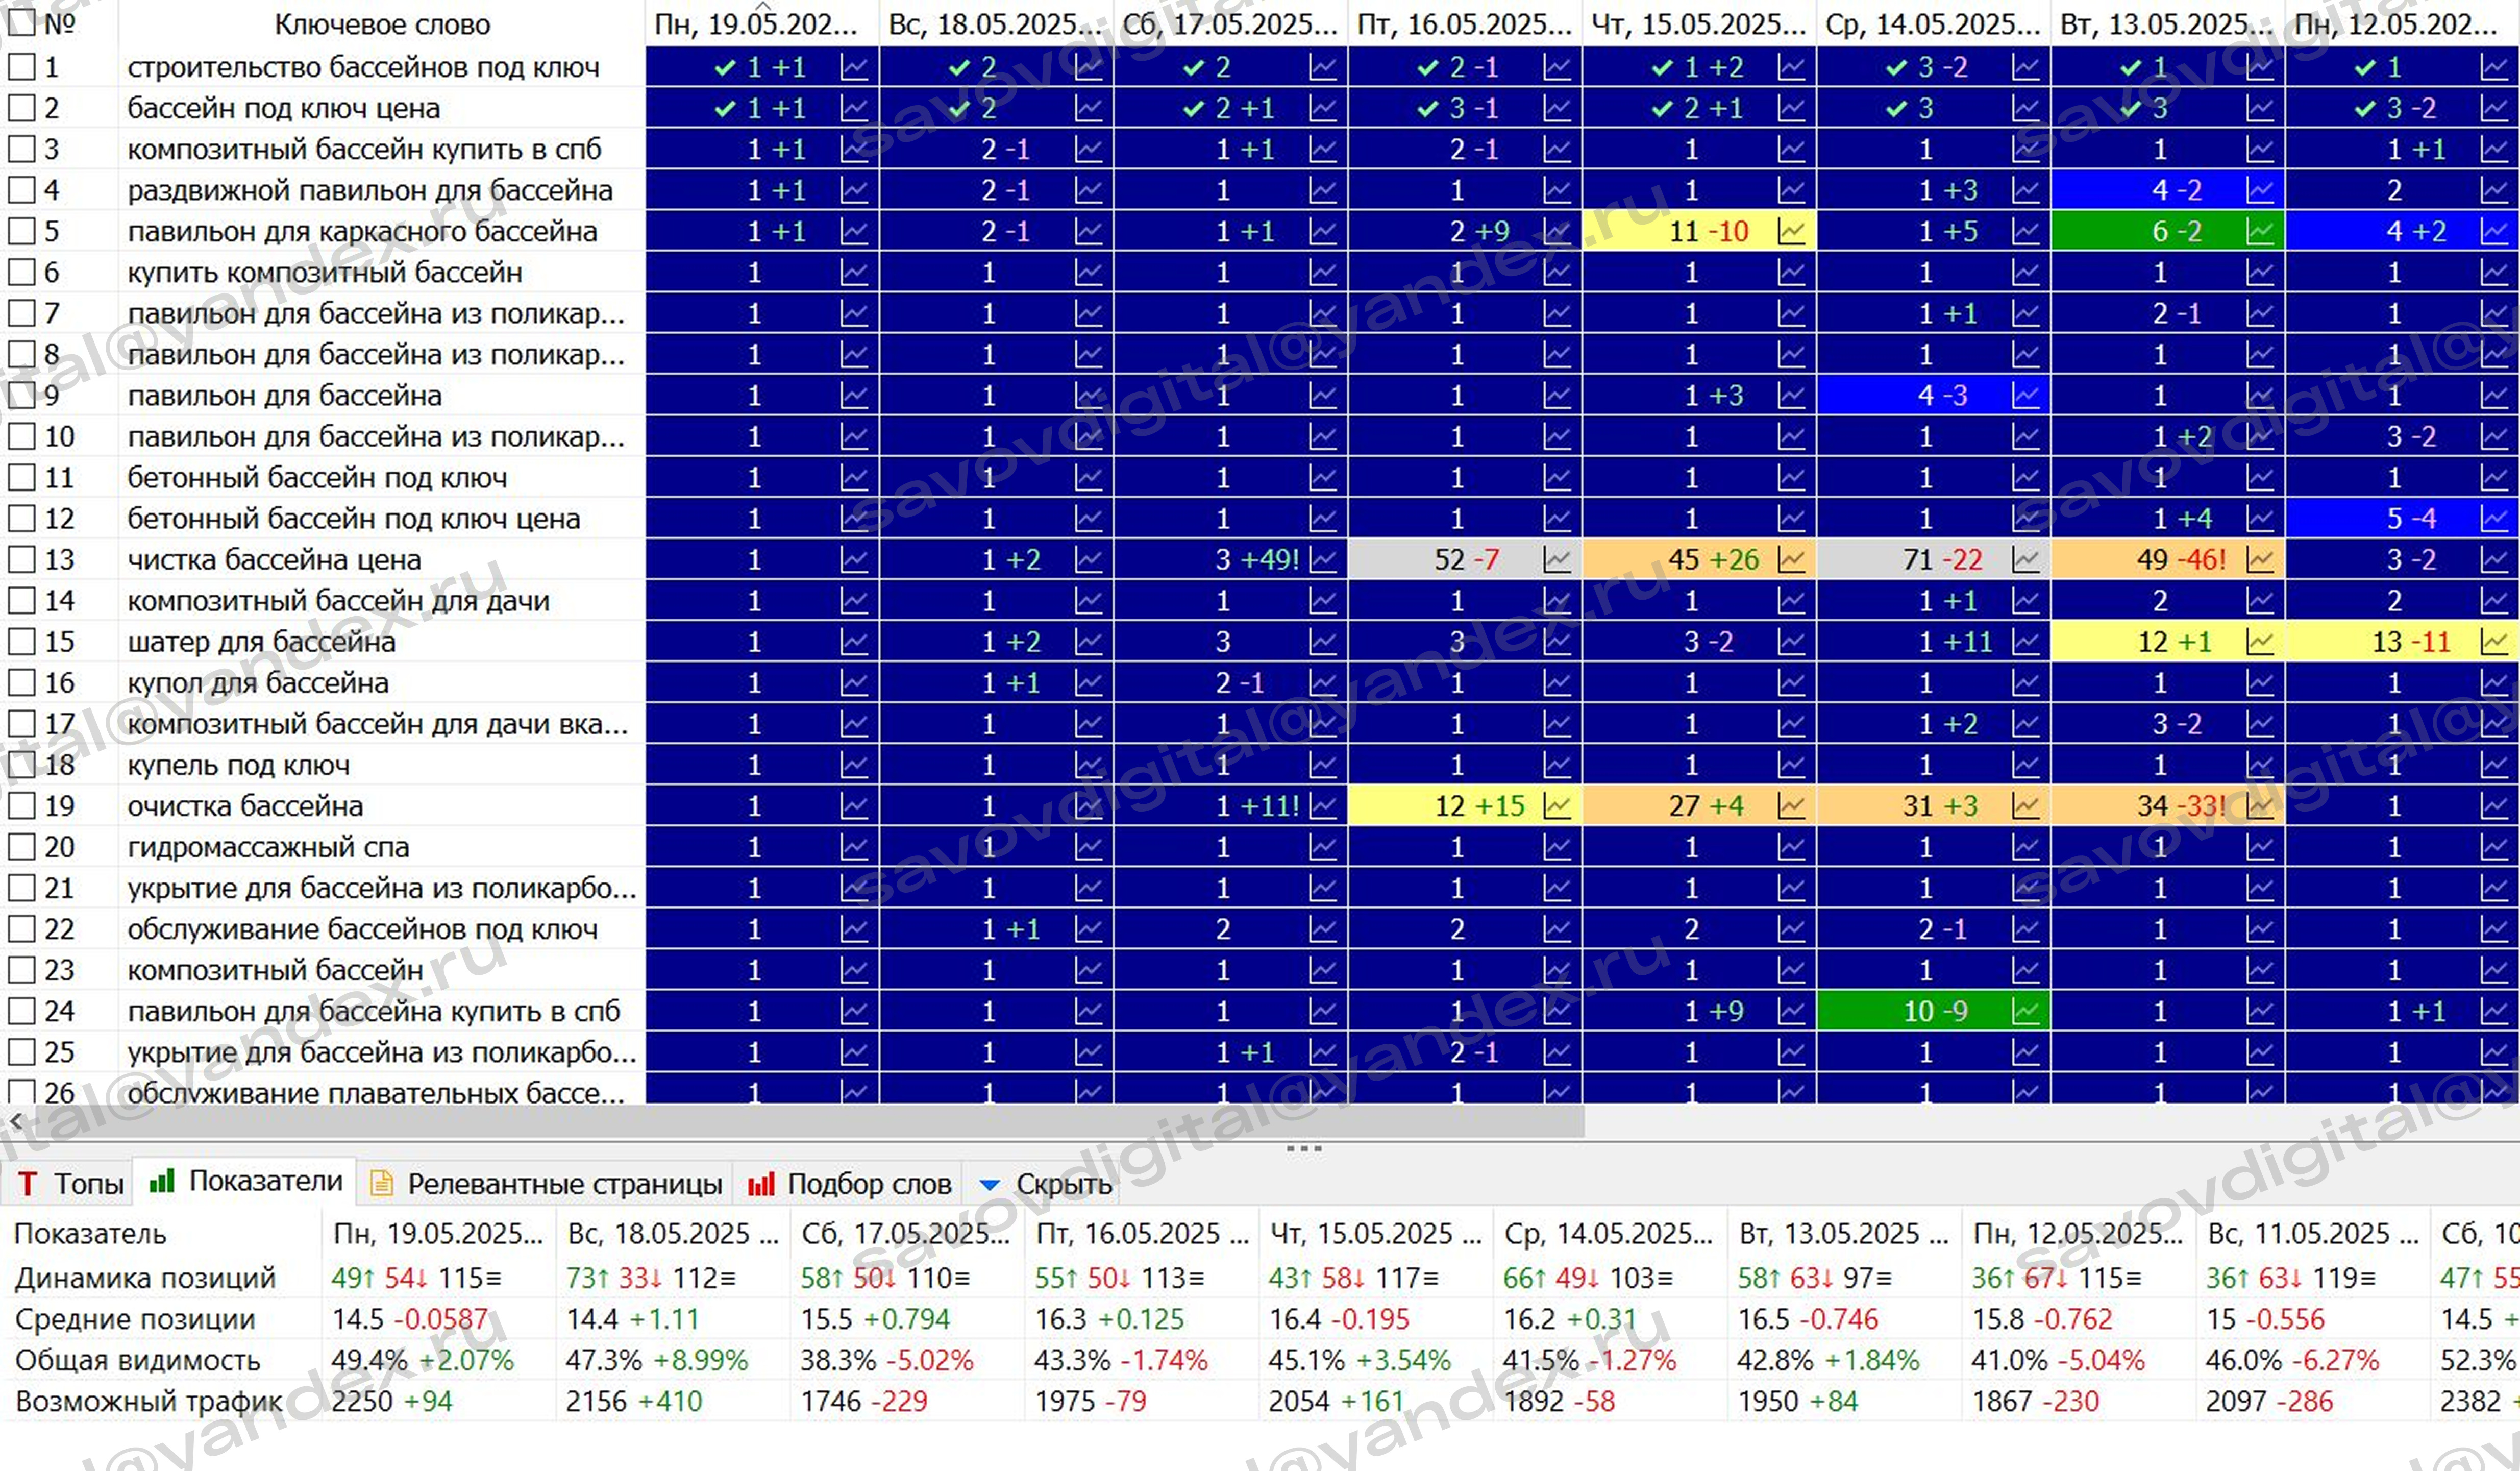
Task: Open the Подбор слов tab
Action: point(849,1184)
